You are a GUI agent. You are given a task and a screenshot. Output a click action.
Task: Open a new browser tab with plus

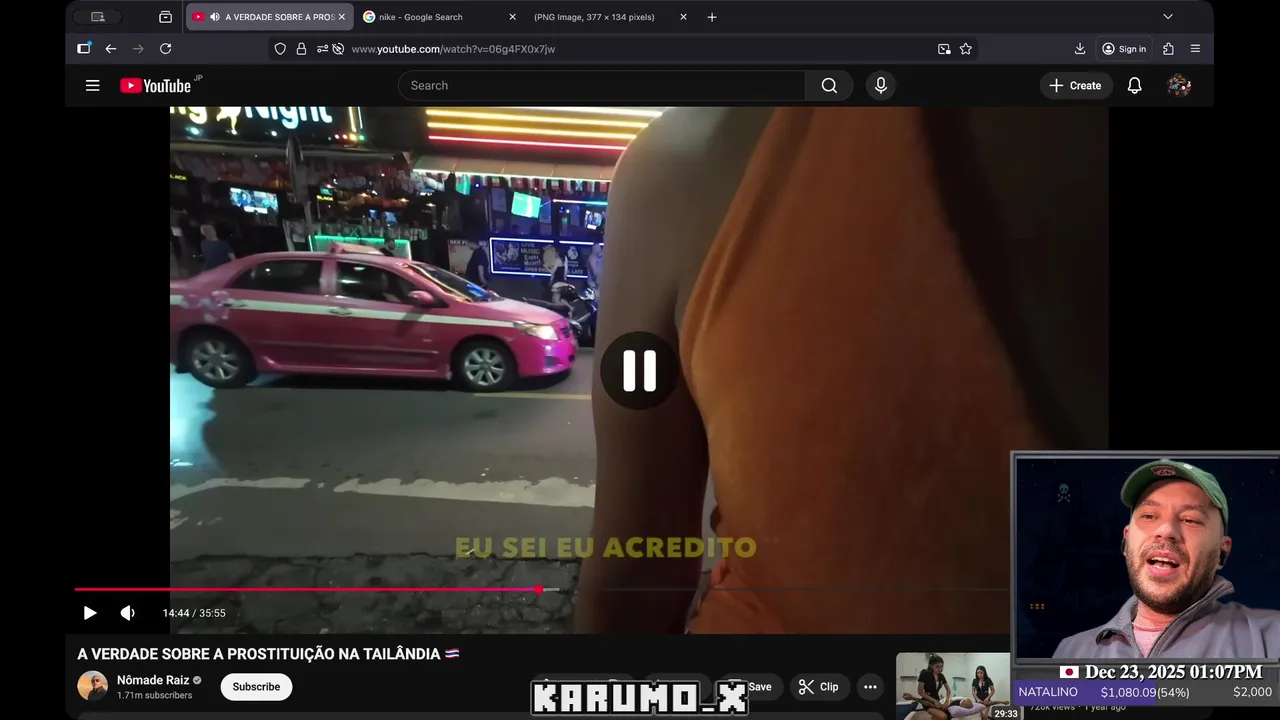[x=712, y=17]
